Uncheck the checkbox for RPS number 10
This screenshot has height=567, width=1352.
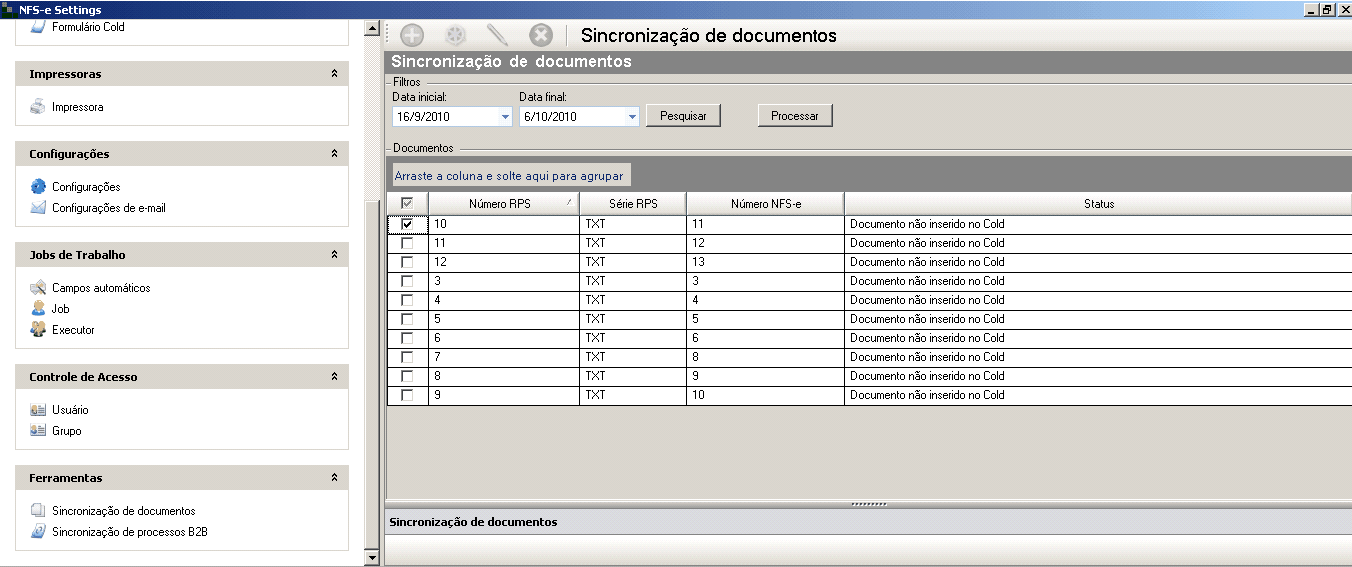coord(407,224)
